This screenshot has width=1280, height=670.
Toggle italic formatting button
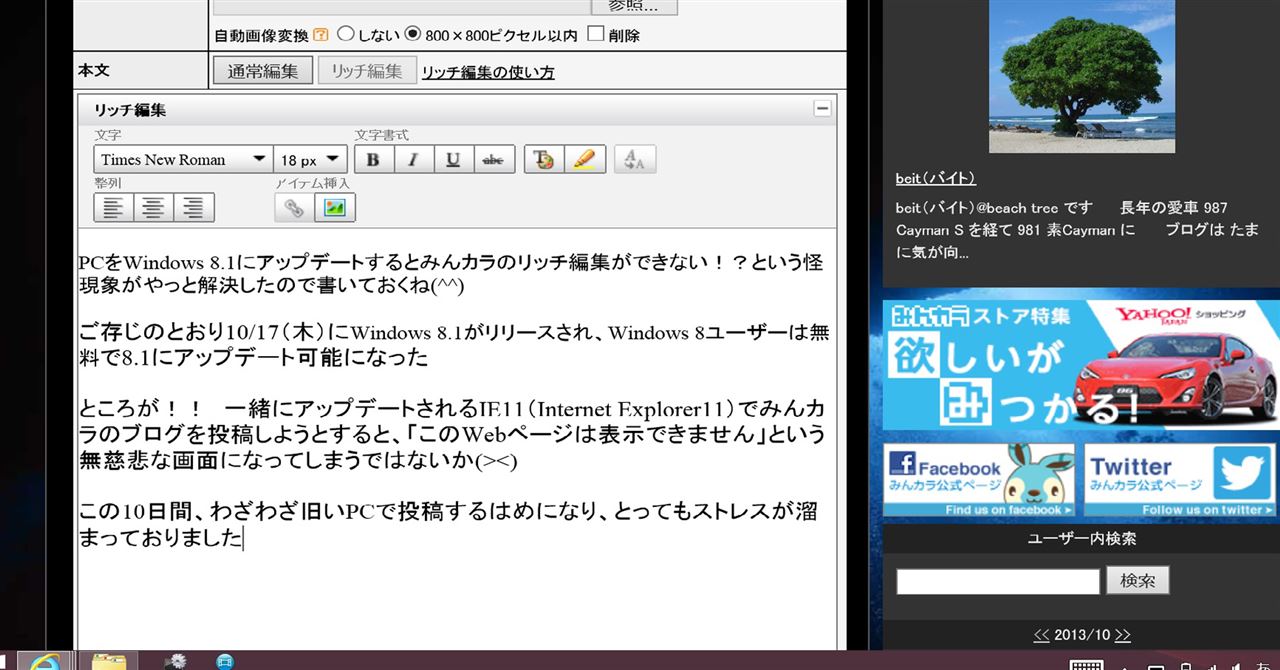[x=414, y=159]
